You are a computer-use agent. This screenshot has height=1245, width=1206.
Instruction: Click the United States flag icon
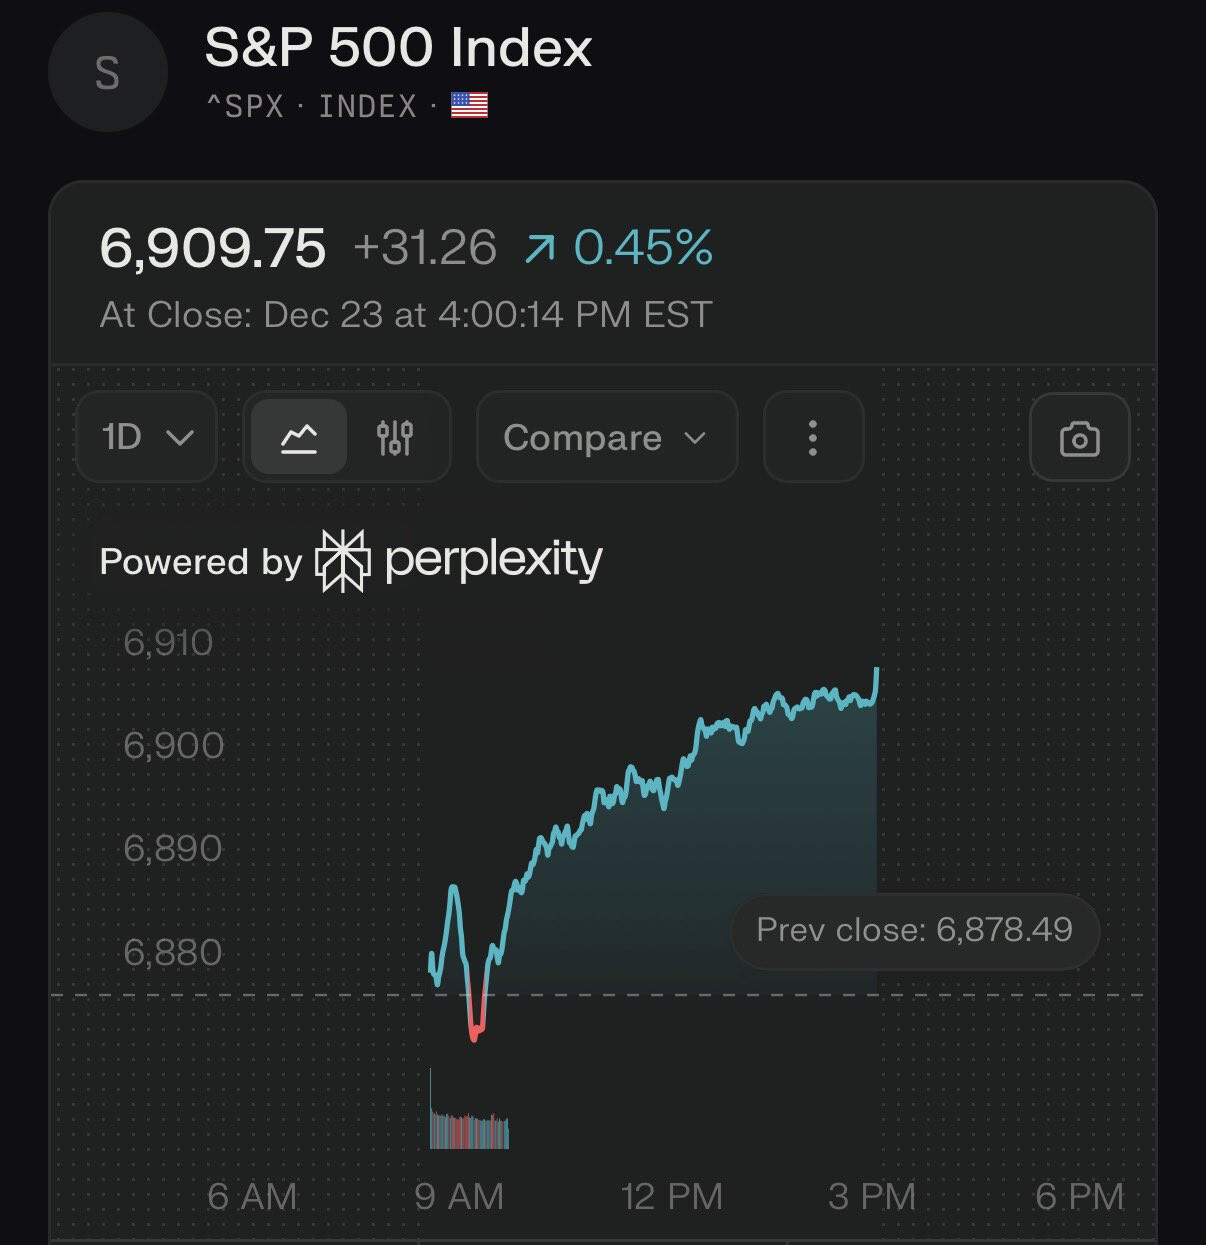(469, 105)
